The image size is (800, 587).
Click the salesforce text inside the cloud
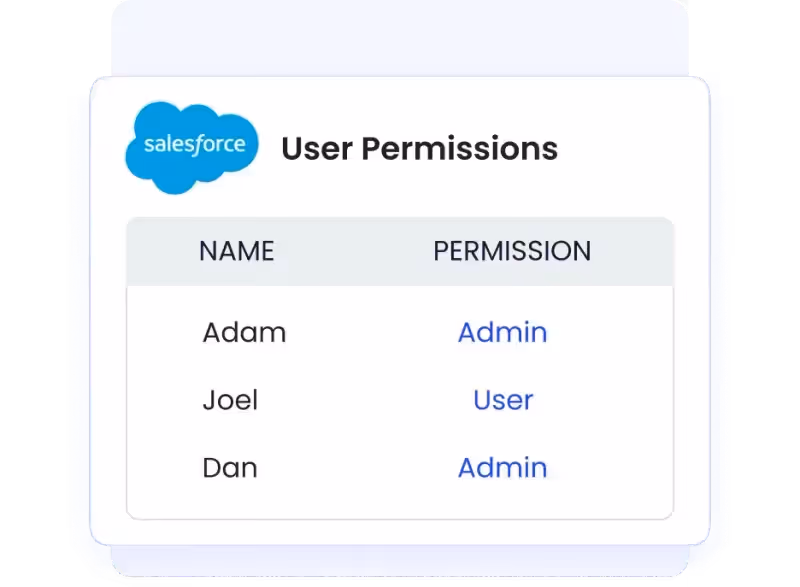point(195,144)
